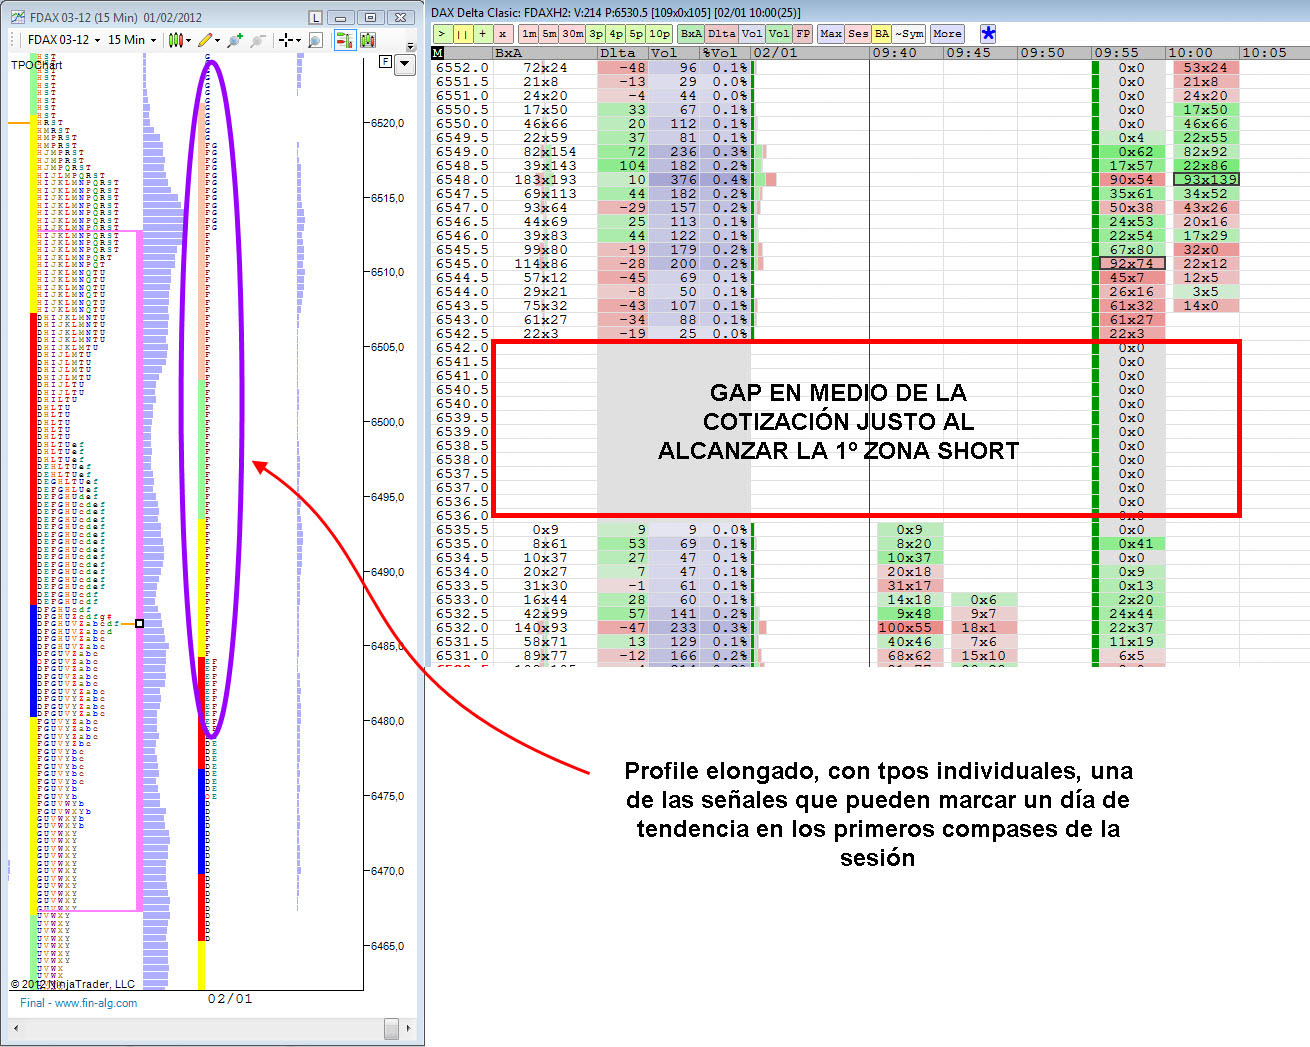Image resolution: width=1310 pixels, height=1047 pixels.
Task: Select the 4p period button
Action: [616, 34]
